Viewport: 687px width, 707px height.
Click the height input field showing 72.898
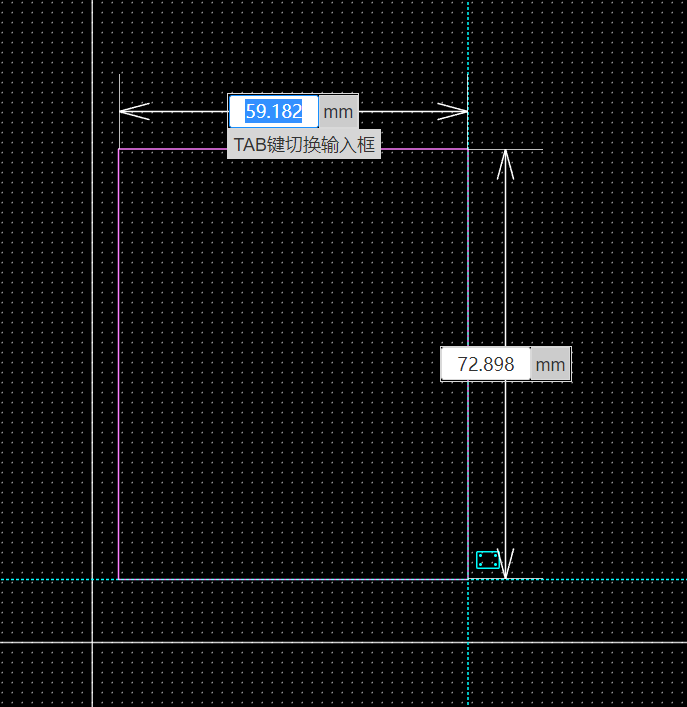pos(485,365)
